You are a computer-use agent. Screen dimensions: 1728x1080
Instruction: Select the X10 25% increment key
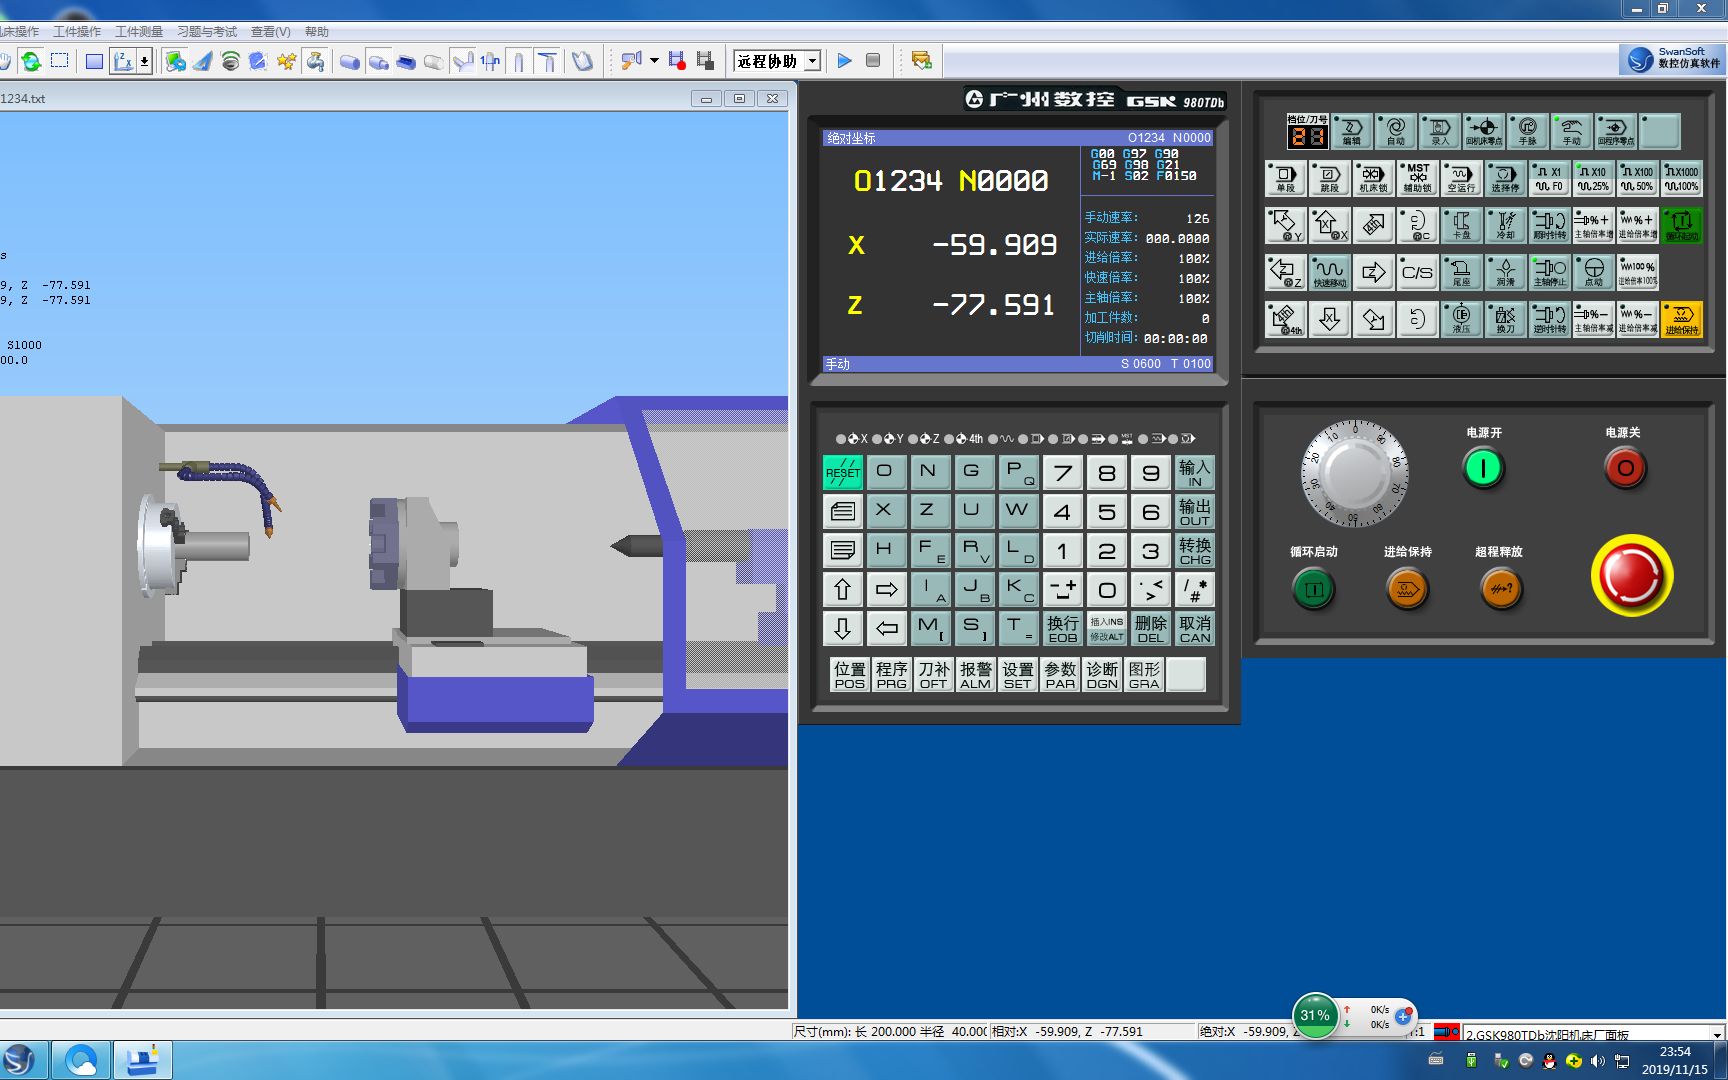[x=1593, y=178]
